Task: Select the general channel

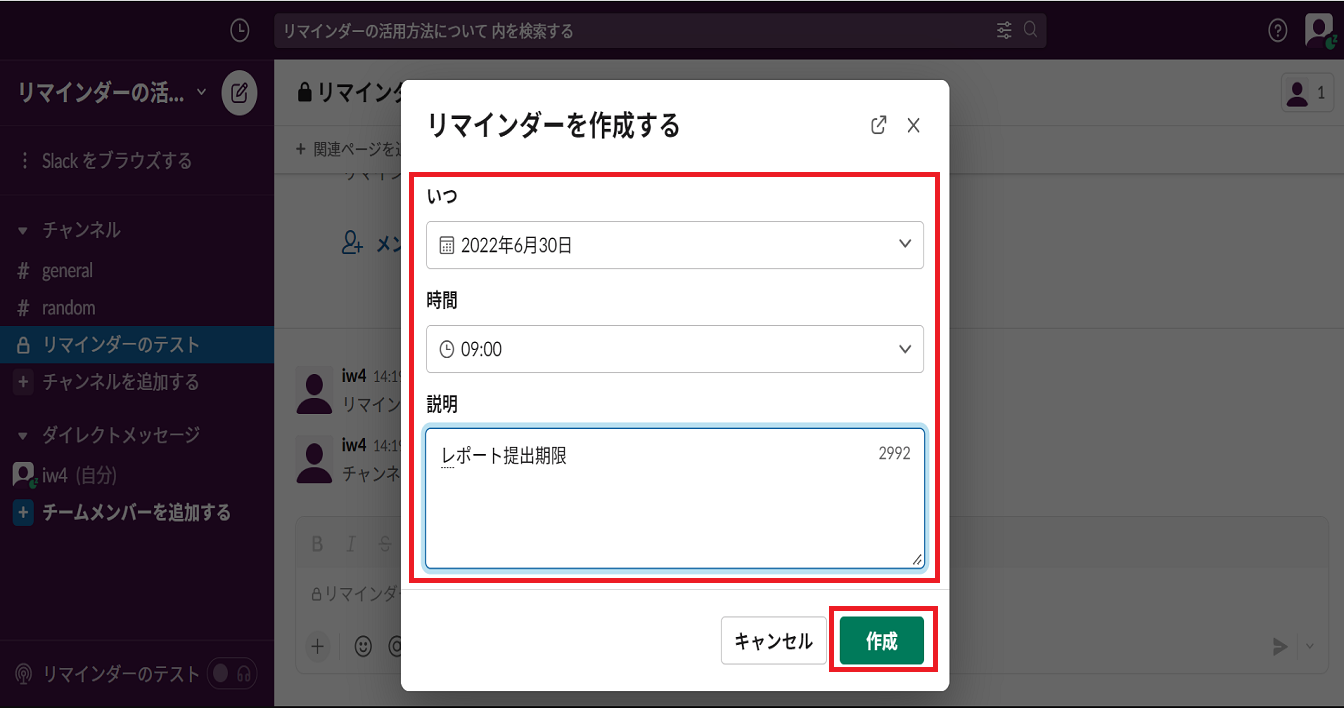Action: (x=67, y=270)
